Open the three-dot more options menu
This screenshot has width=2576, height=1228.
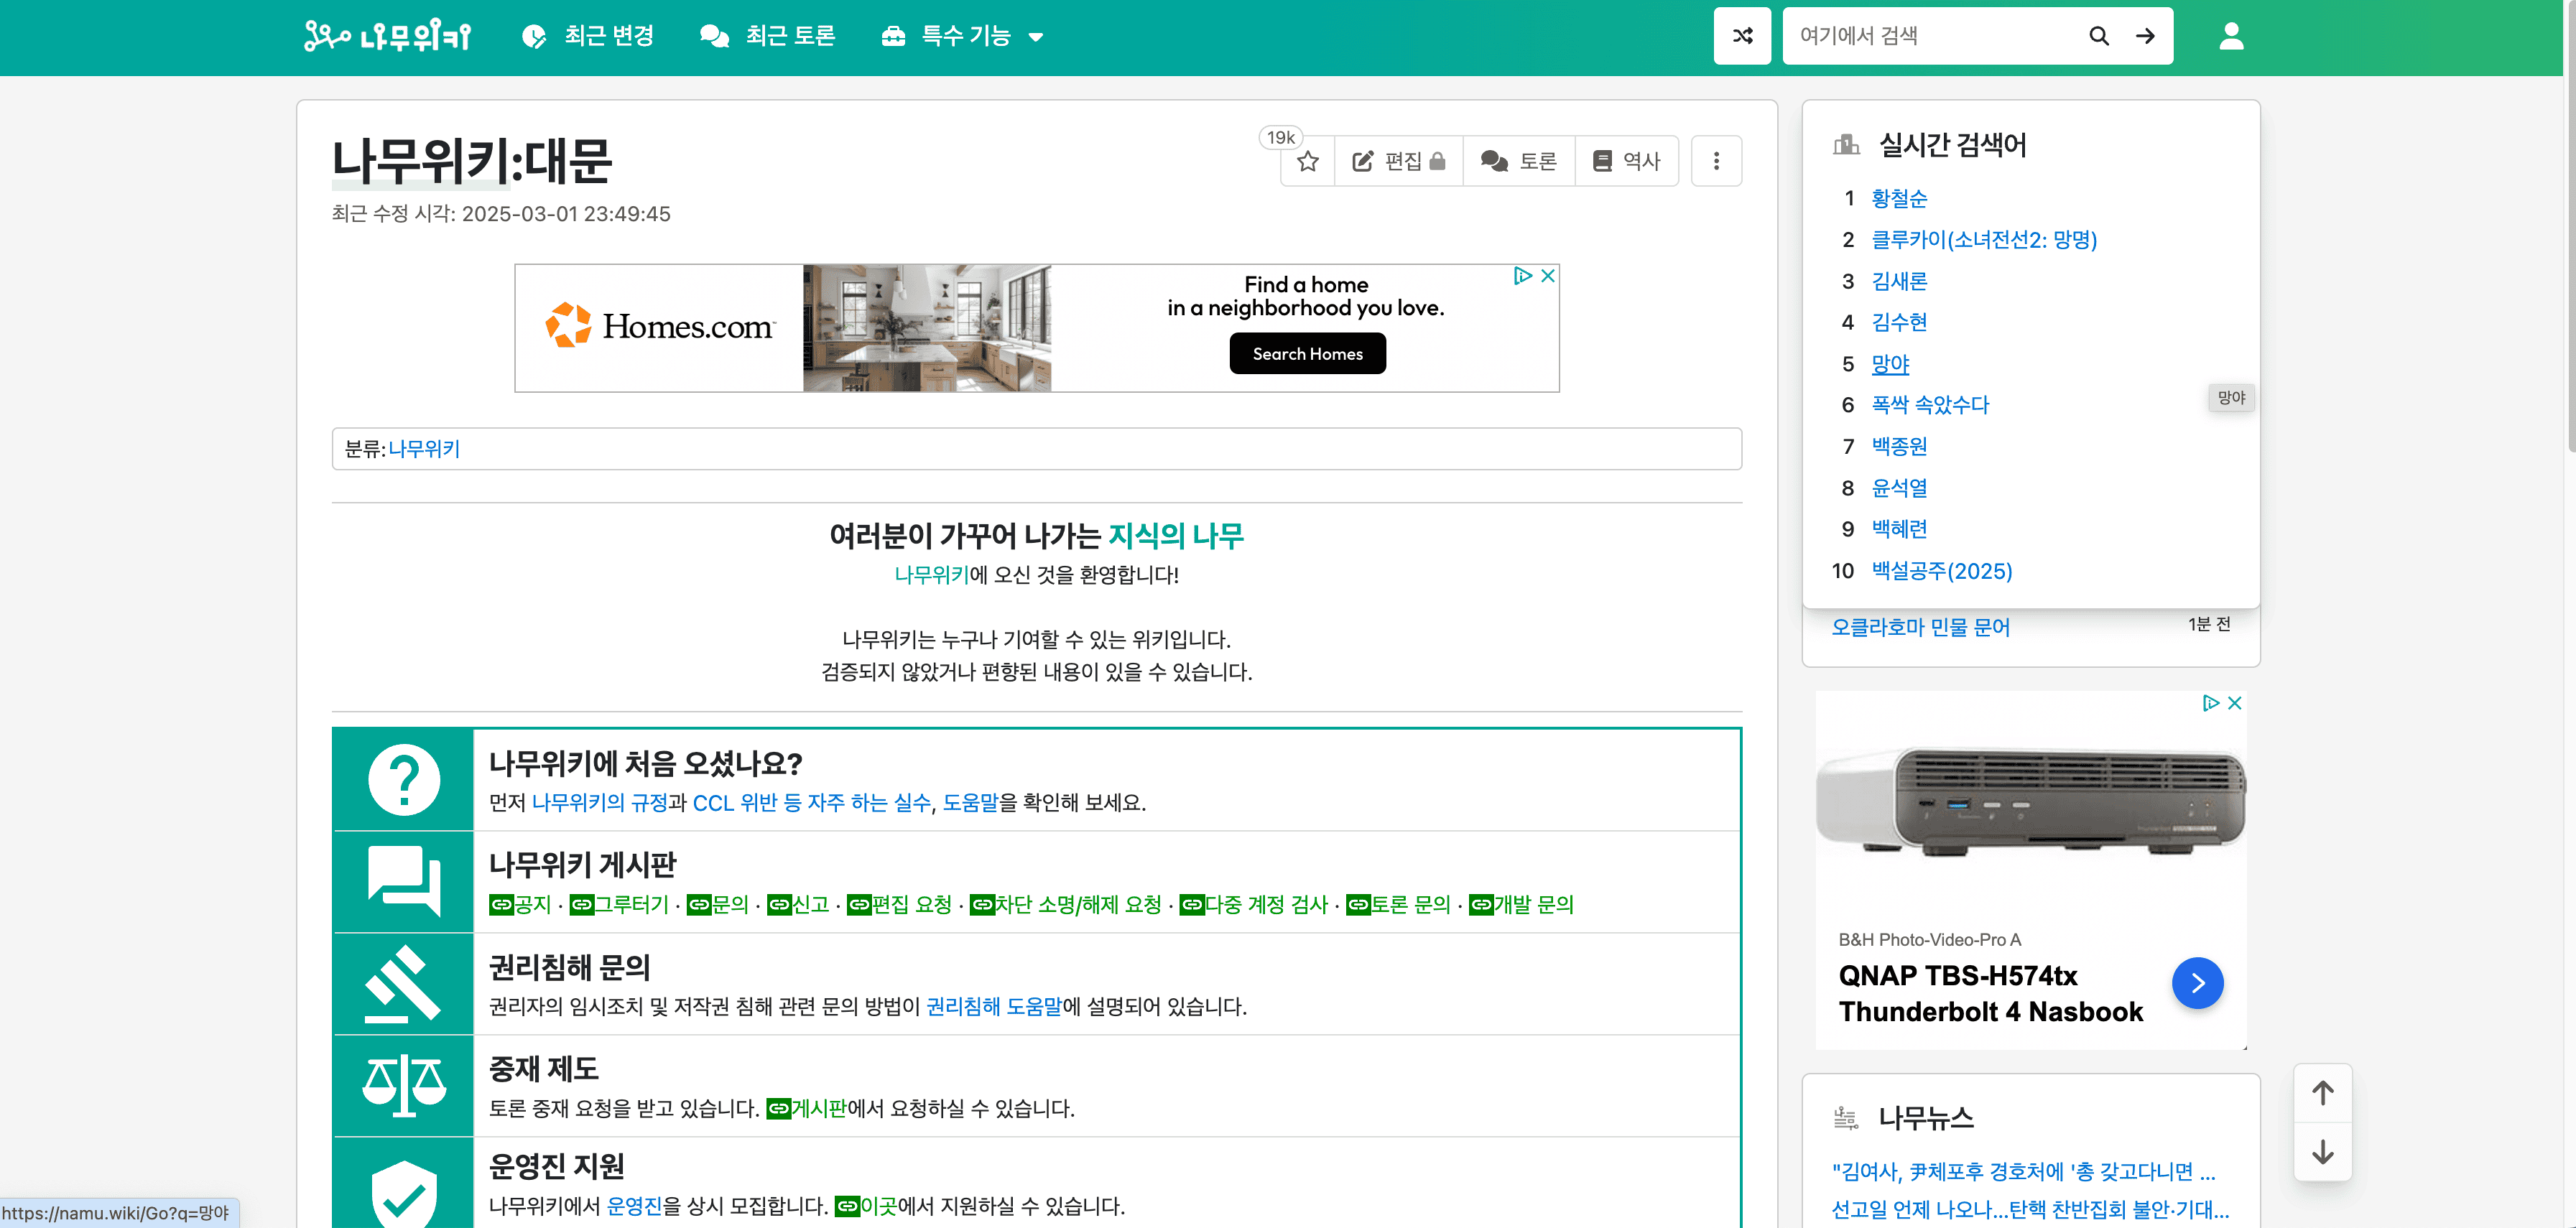click(1716, 161)
